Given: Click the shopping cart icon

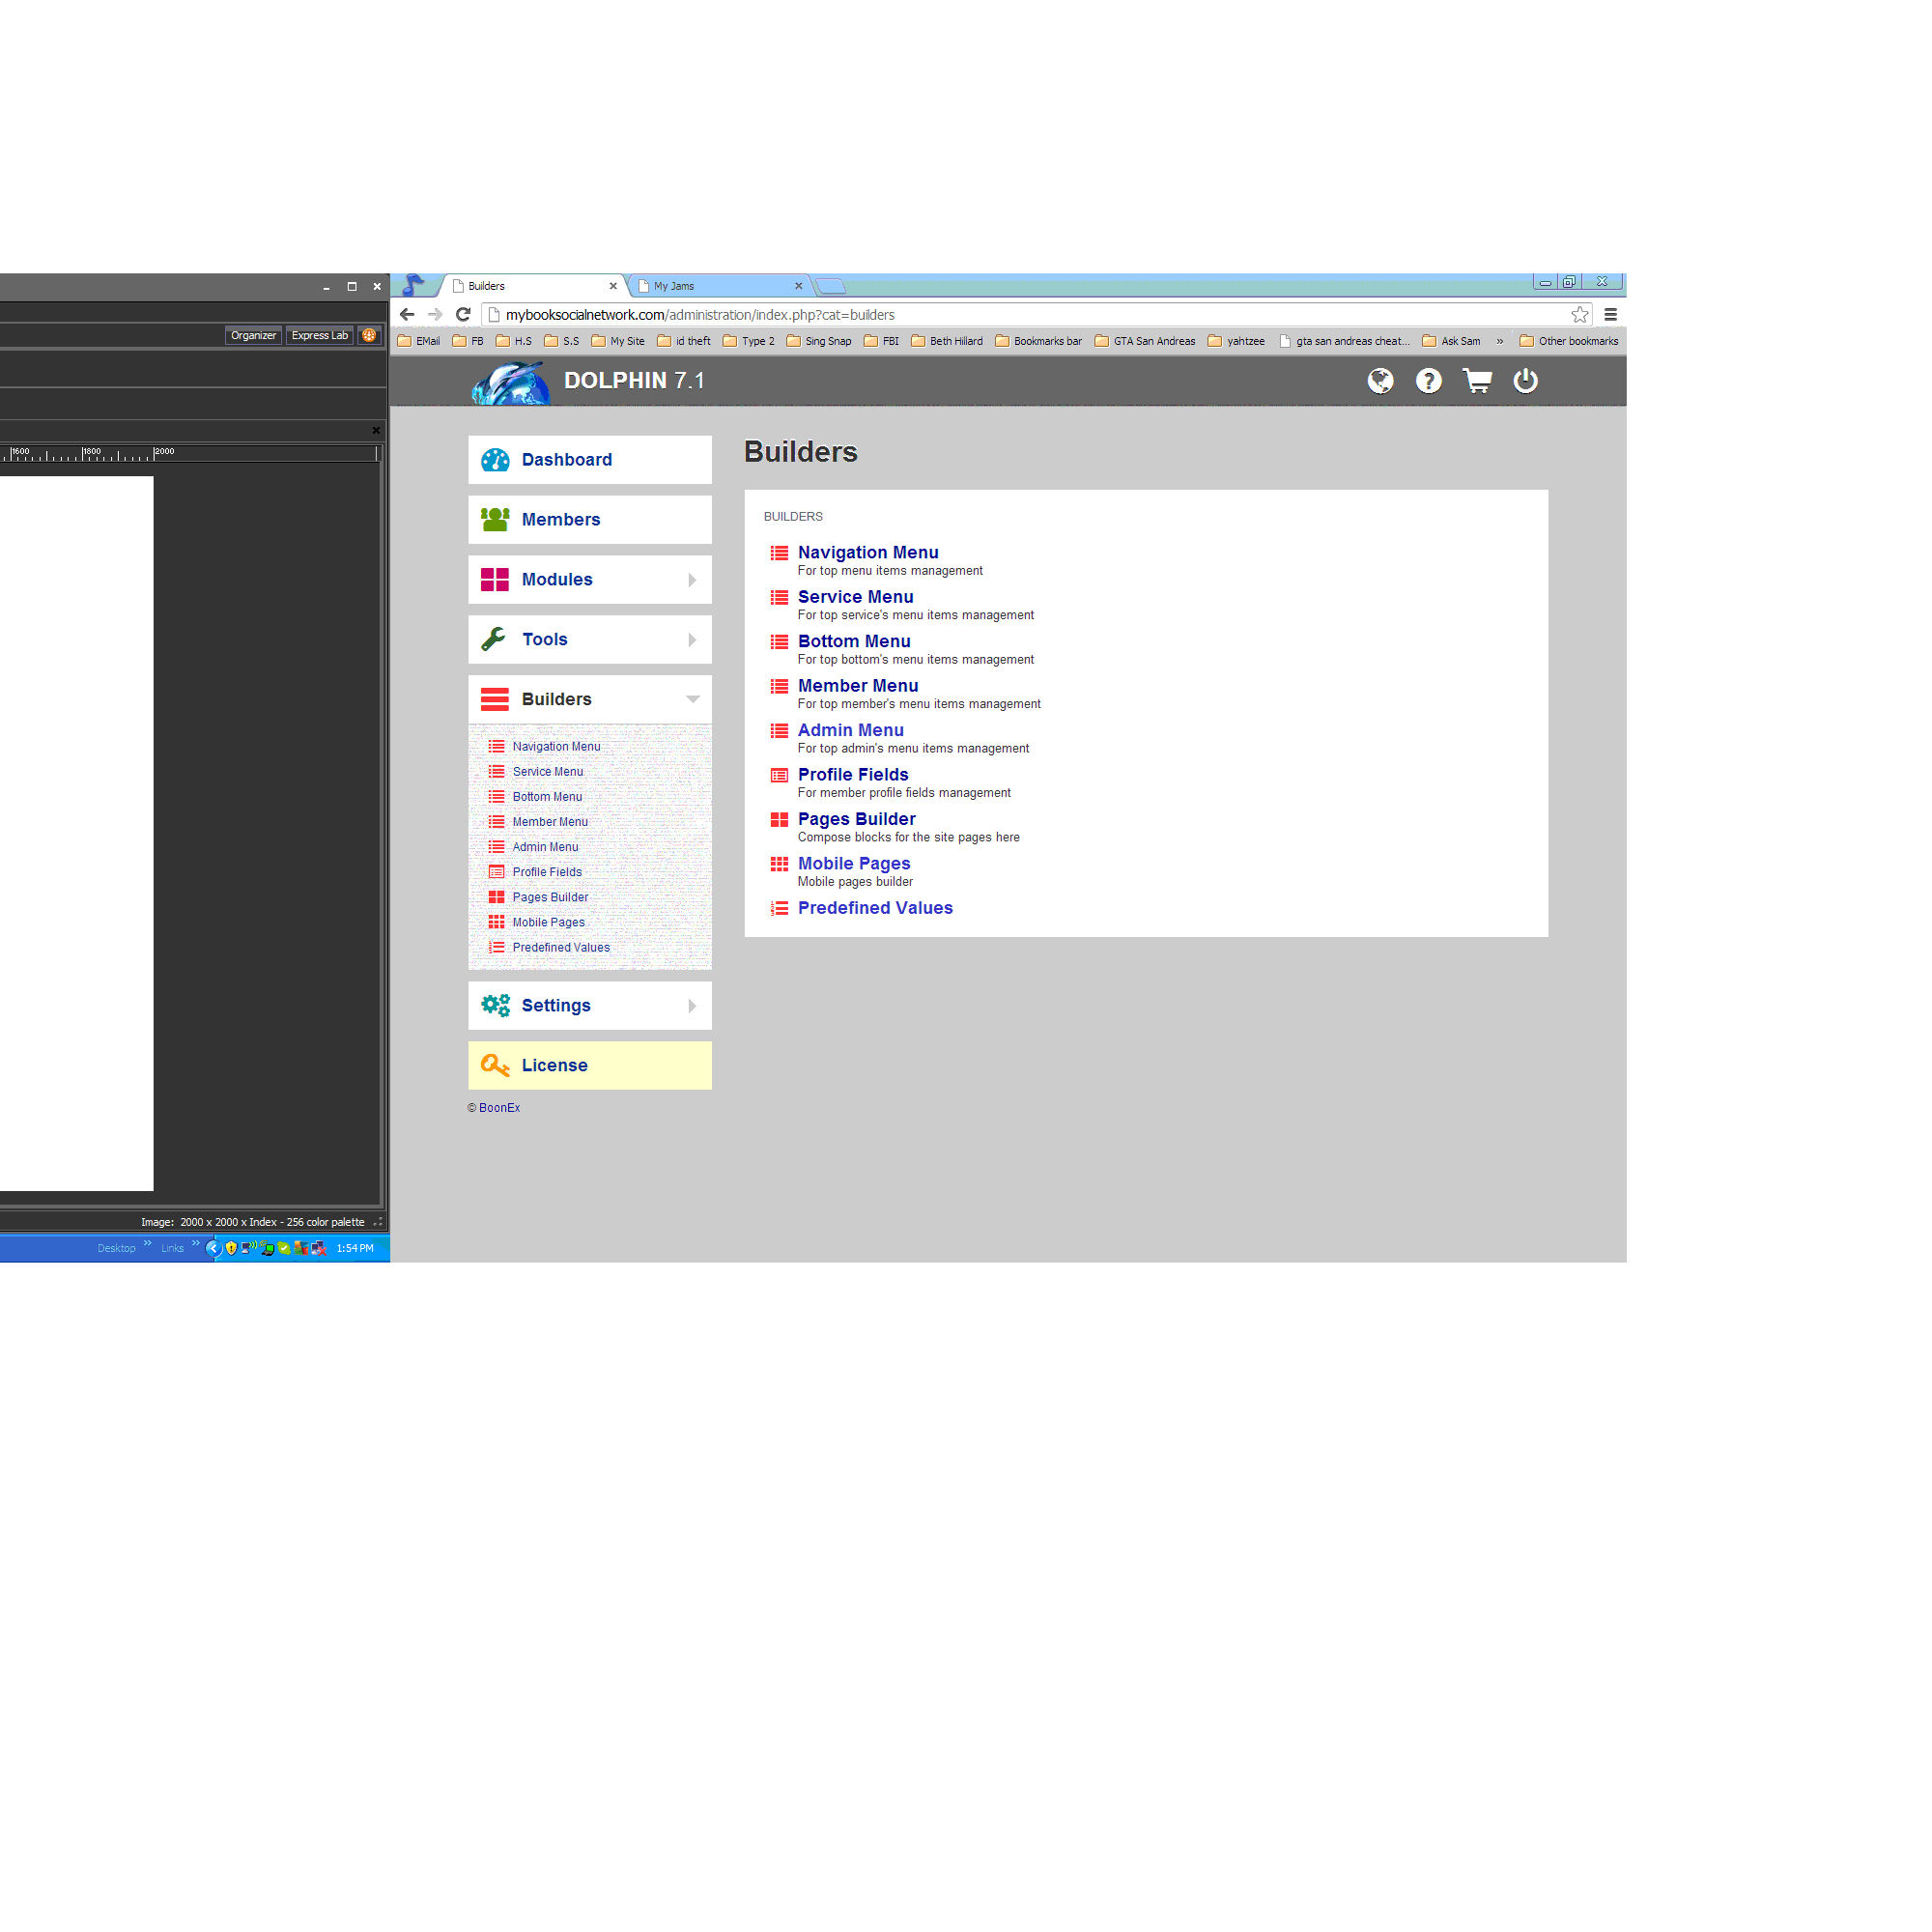Looking at the screenshot, I should pyautogui.click(x=1477, y=381).
